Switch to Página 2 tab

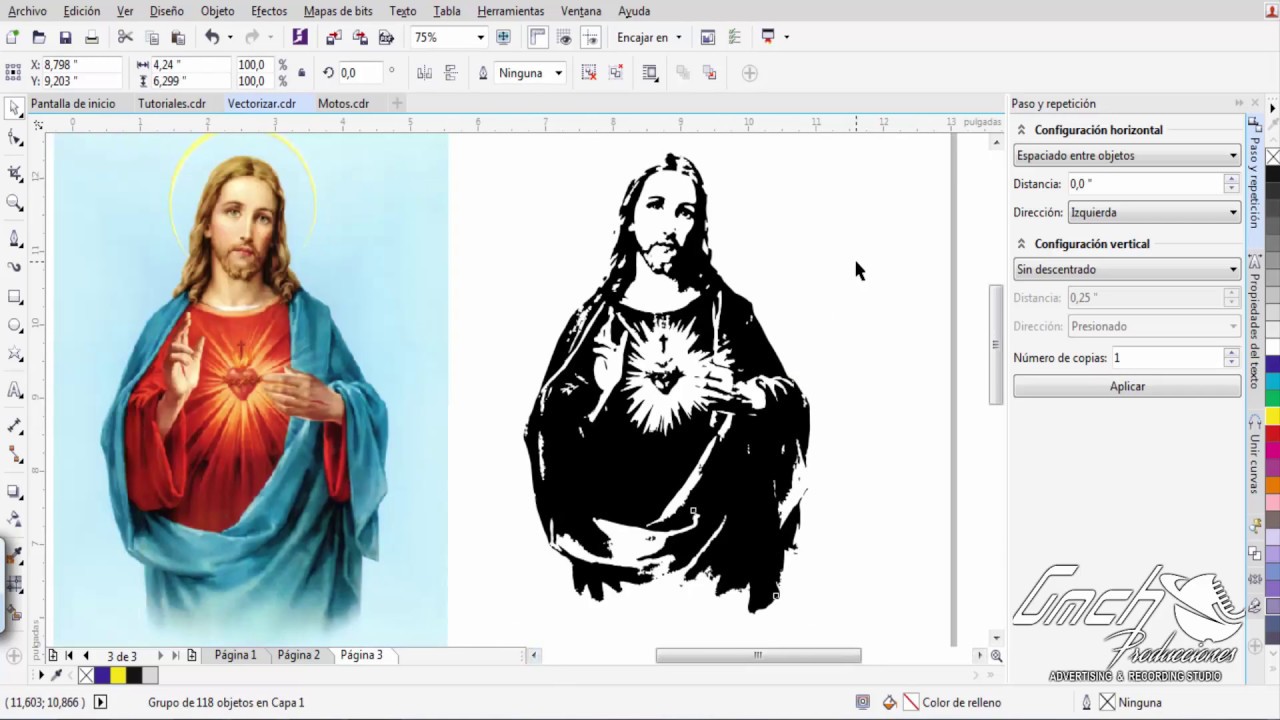pos(298,655)
